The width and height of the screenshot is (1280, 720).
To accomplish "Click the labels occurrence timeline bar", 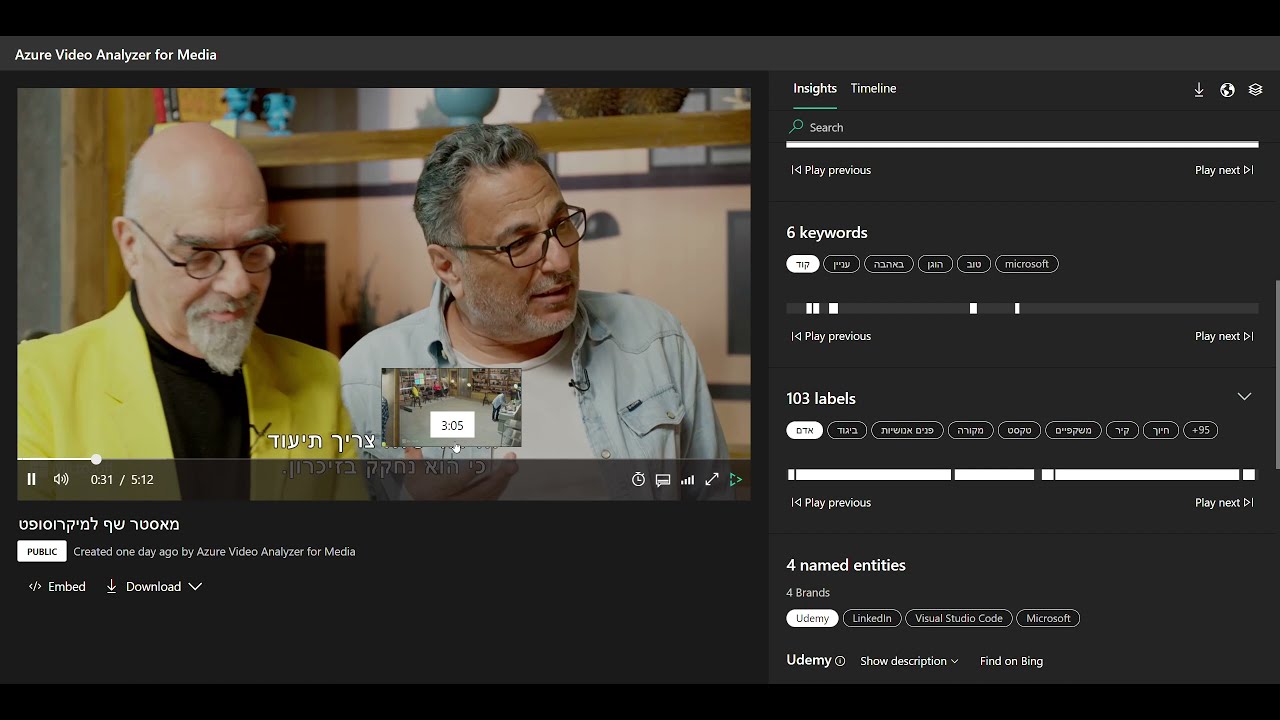I will point(1022,475).
